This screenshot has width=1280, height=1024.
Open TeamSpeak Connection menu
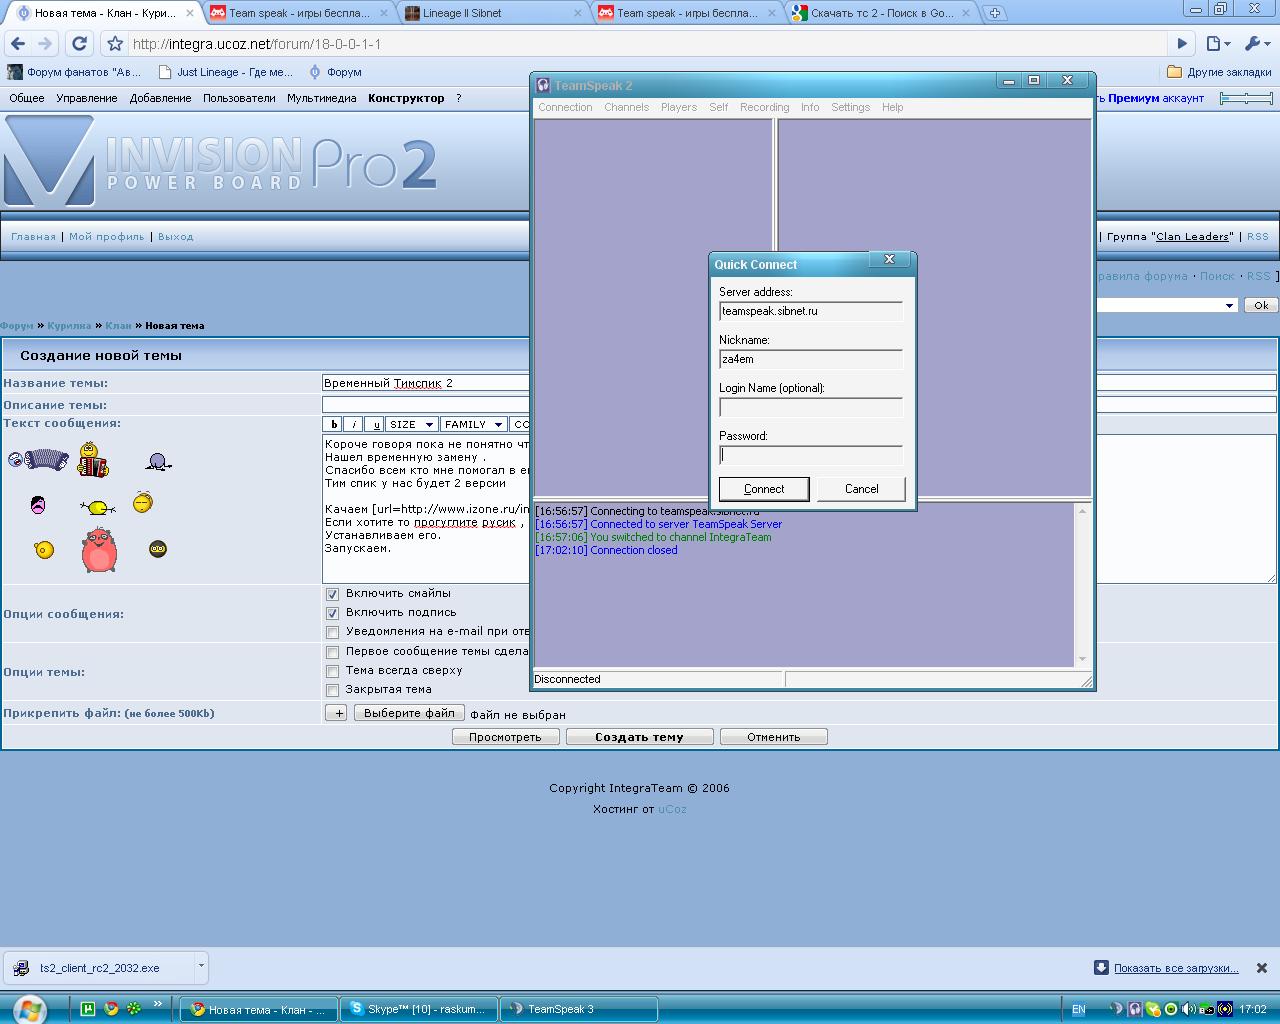click(565, 107)
